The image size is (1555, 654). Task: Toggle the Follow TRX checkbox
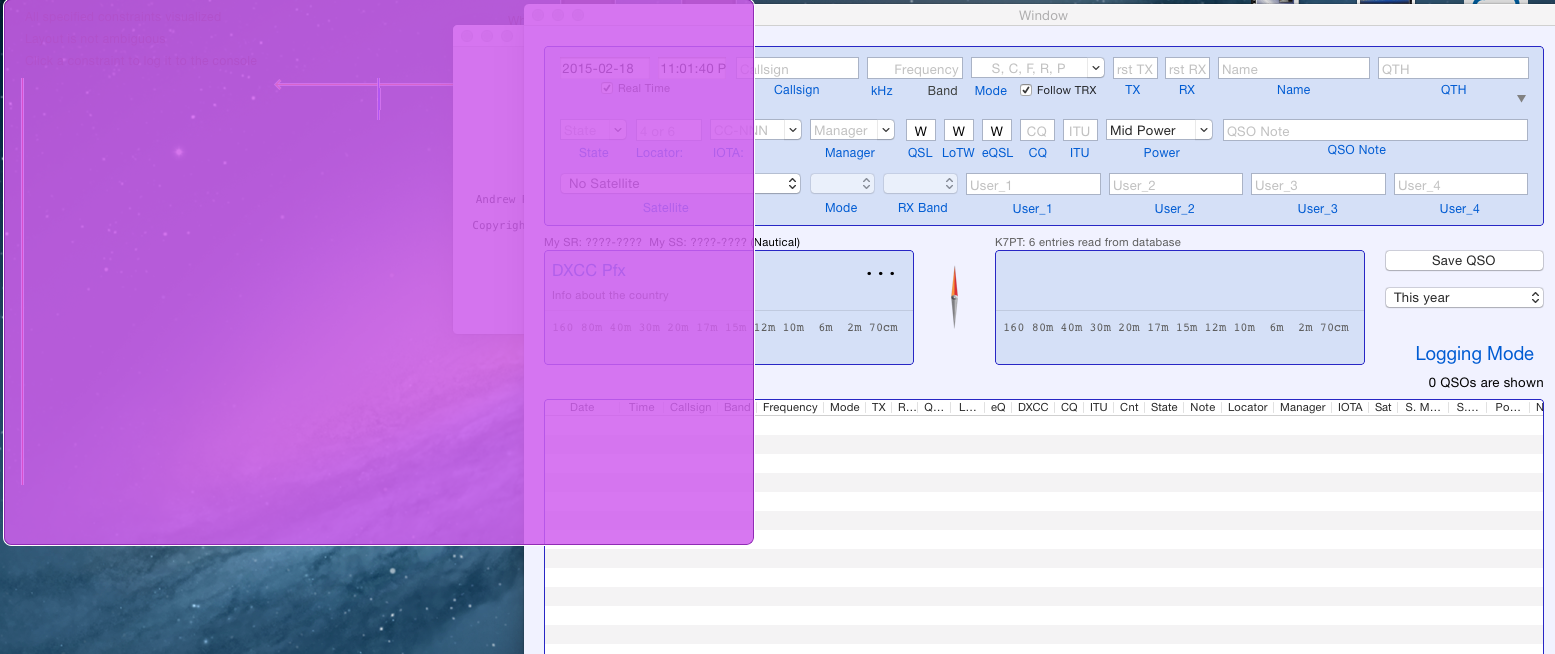pos(1026,90)
